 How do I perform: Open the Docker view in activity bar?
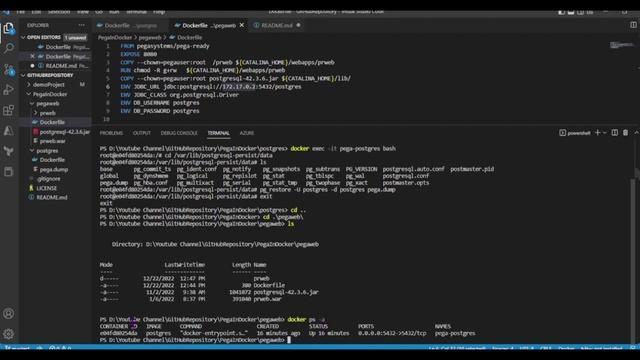click(x=9, y=171)
